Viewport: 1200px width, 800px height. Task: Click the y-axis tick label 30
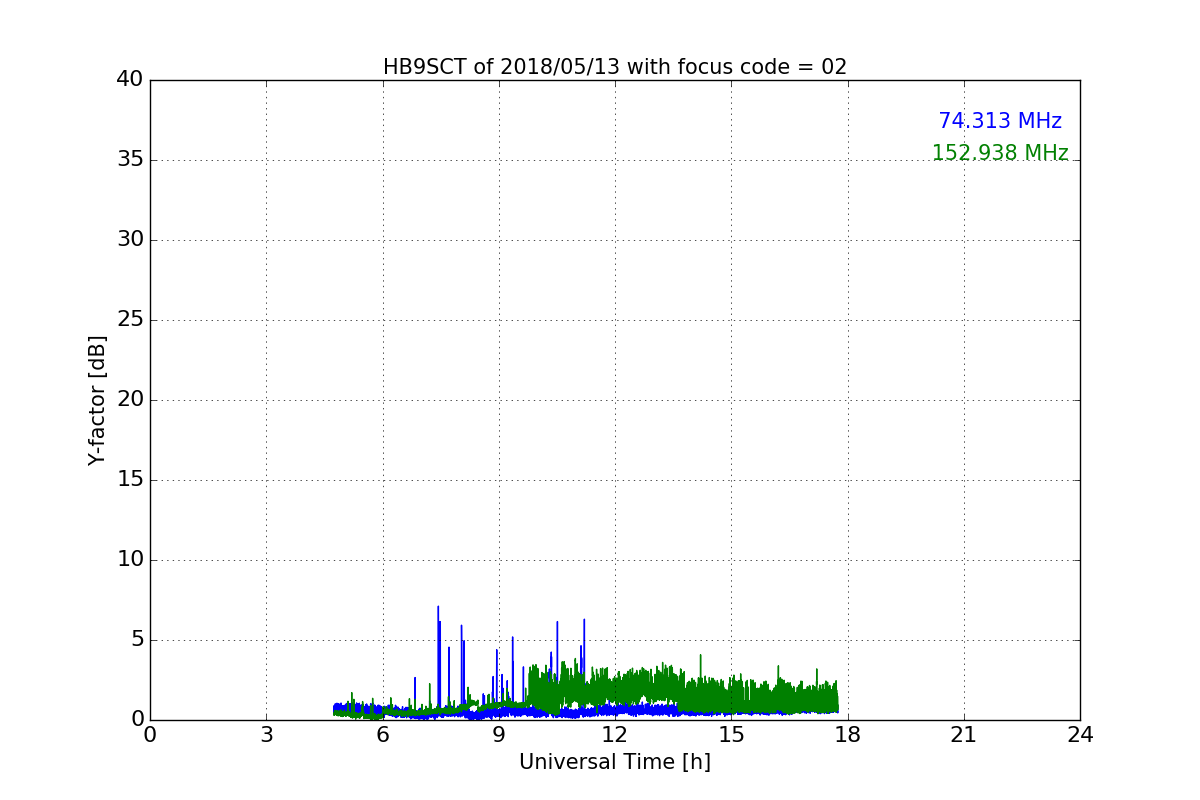130,240
